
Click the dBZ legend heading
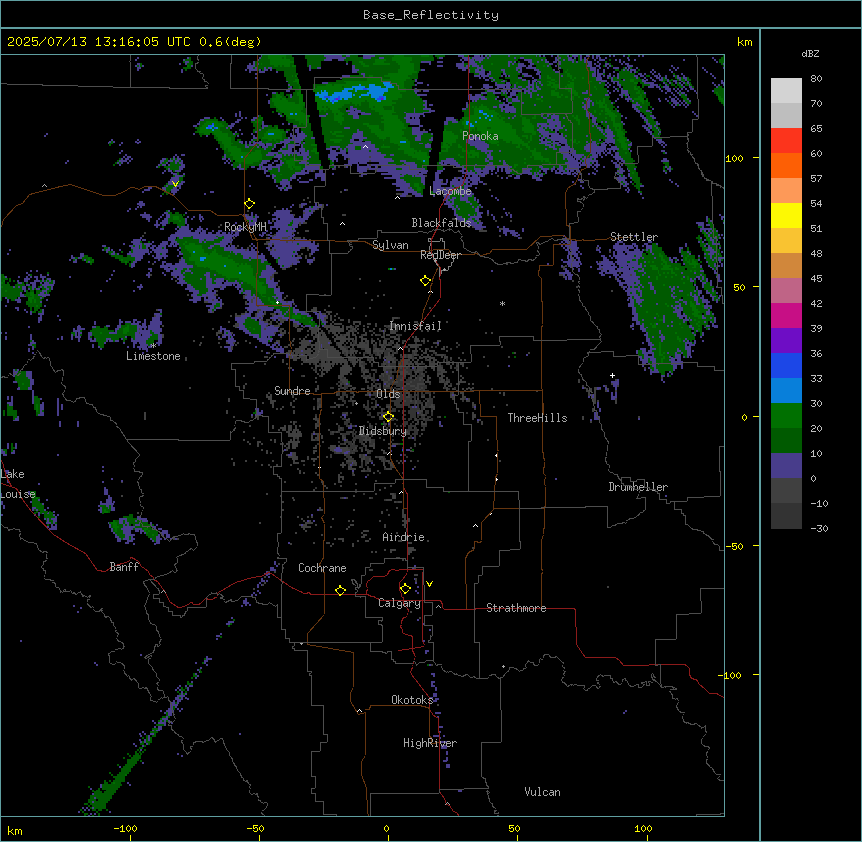[x=810, y=54]
